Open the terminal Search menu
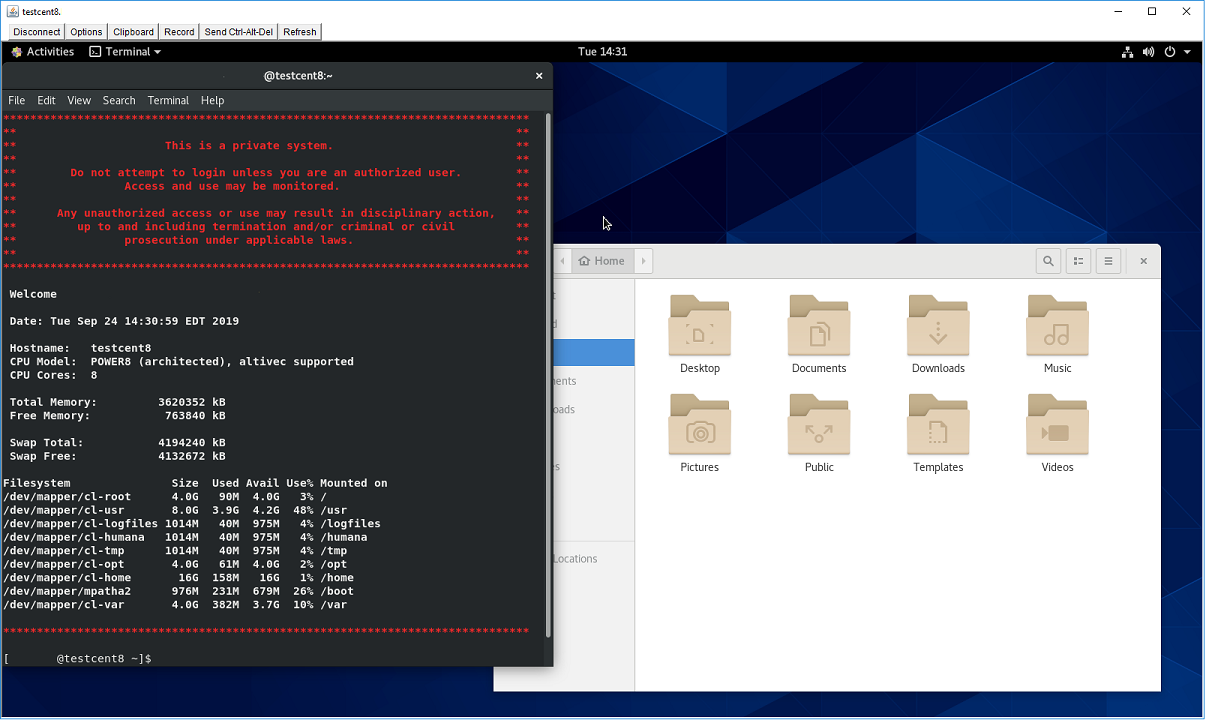The height and width of the screenshot is (720, 1205). (119, 100)
